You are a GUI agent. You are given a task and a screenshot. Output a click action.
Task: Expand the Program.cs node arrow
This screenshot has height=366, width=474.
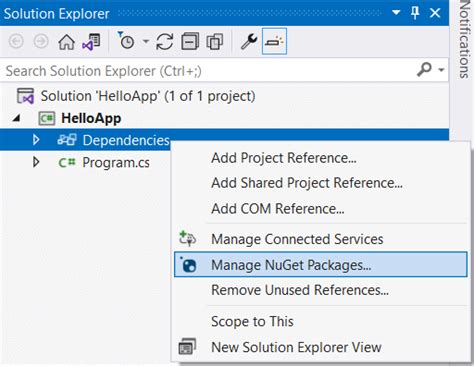(x=36, y=162)
